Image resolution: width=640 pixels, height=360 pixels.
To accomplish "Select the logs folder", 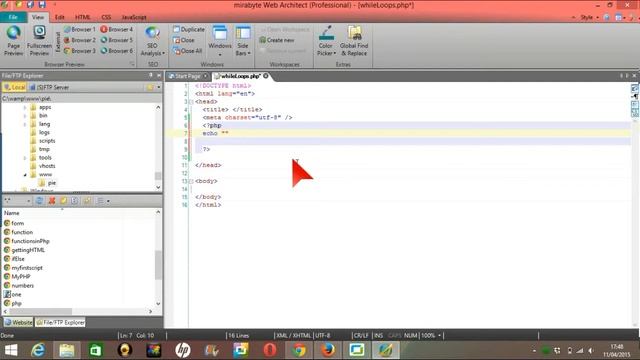I will (44, 132).
